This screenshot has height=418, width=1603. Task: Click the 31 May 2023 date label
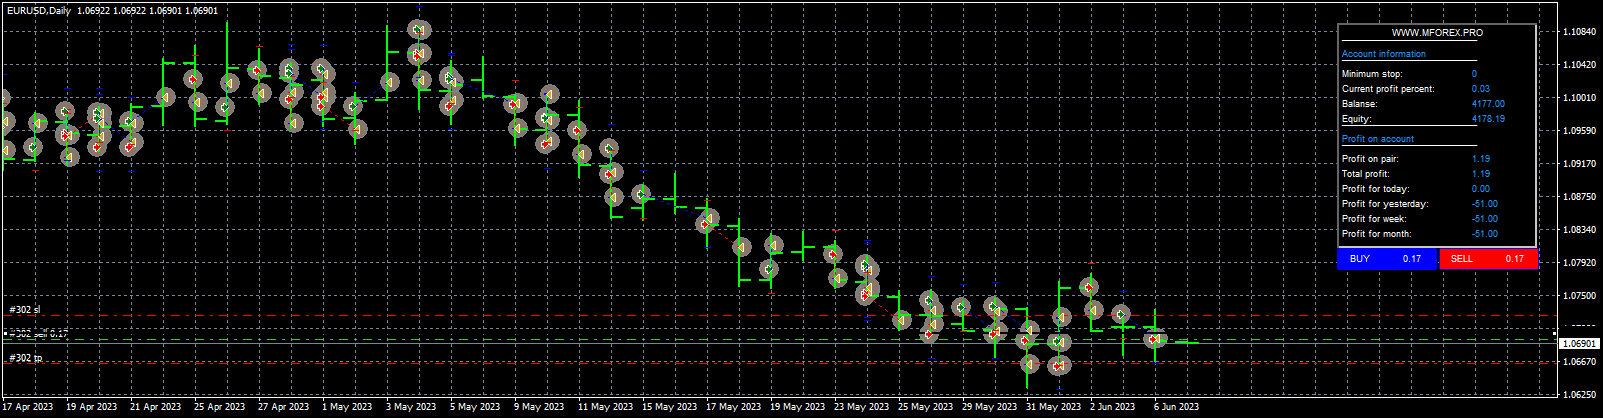coord(1052,407)
